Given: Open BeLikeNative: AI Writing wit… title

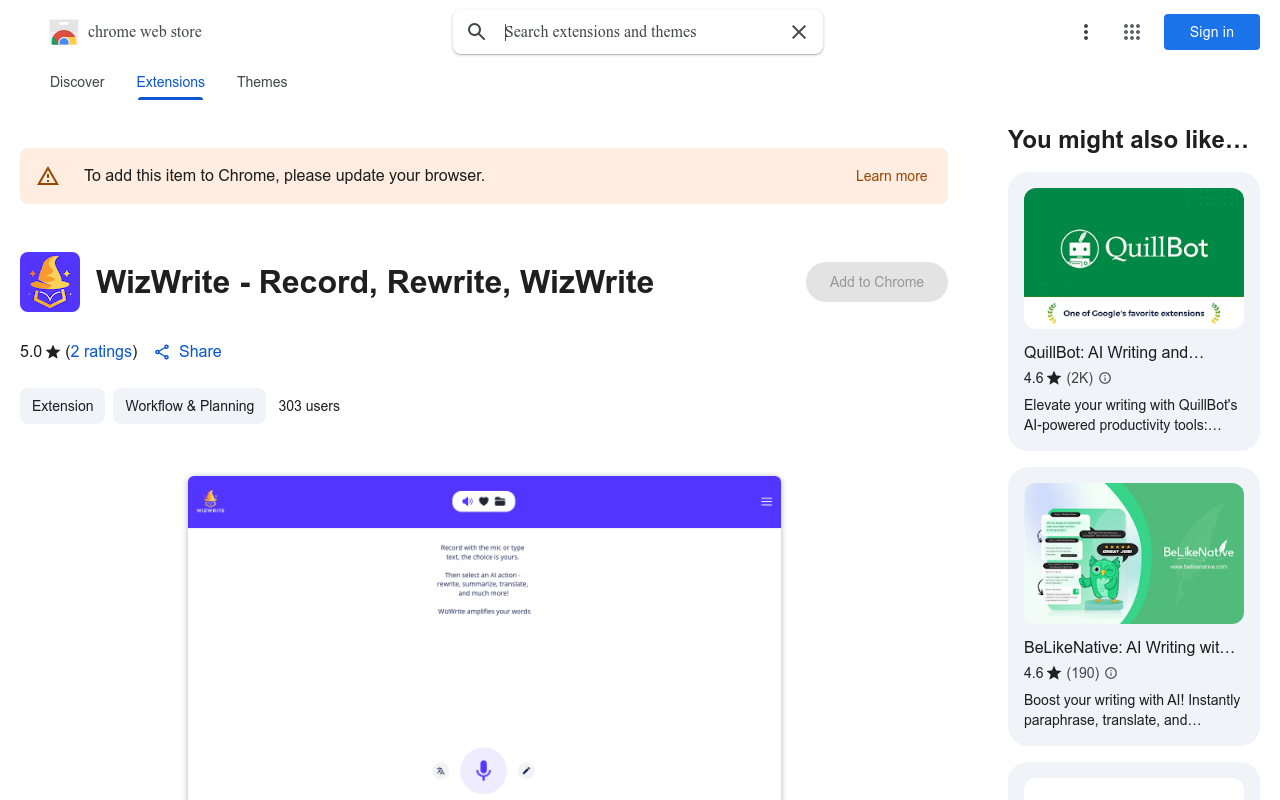Looking at the screenshot, I should [1129, 647].
